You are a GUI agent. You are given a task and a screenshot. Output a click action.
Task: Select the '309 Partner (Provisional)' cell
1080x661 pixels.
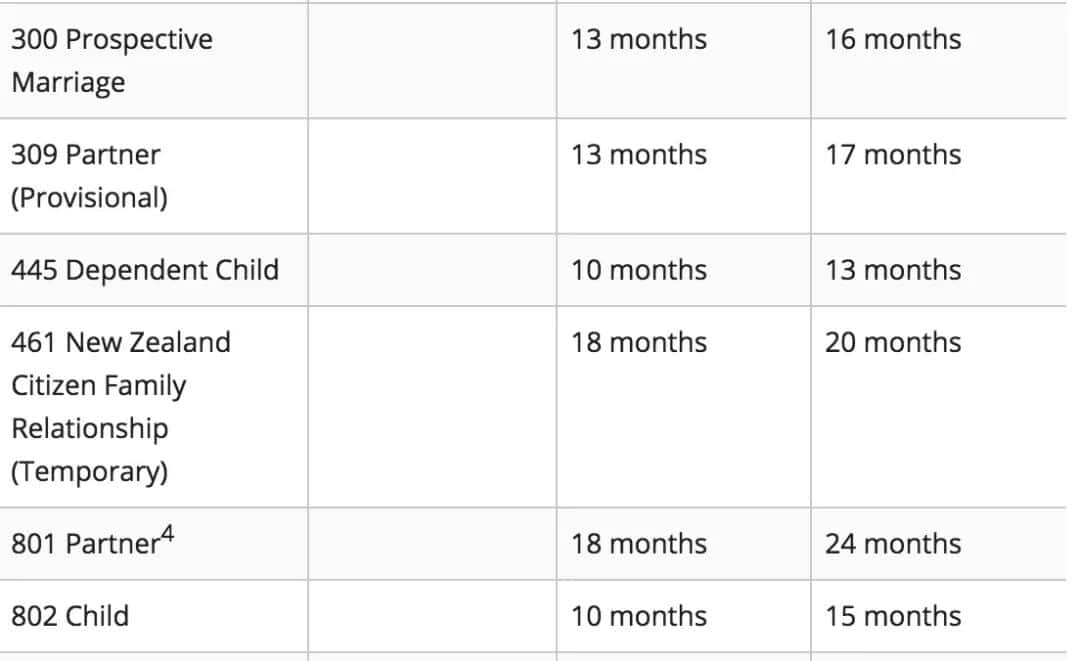tap(154, 176)
